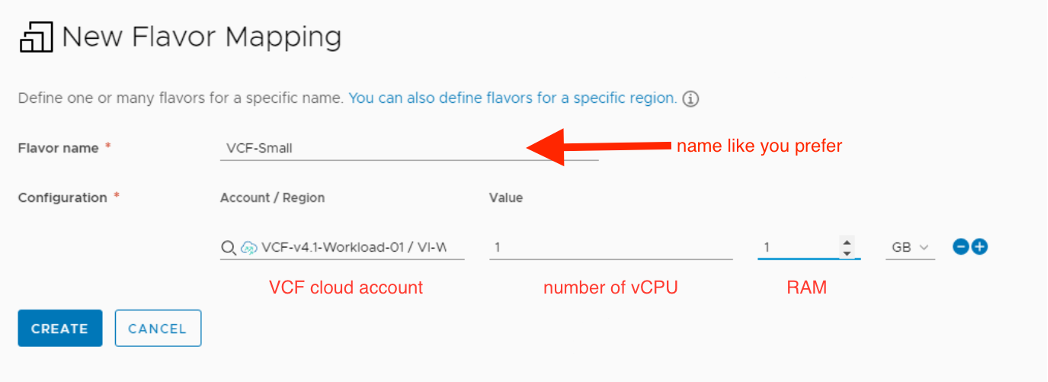Focus the Flavor name field containing VCF-Small
Screen dimensions: 1048x382
409,148
